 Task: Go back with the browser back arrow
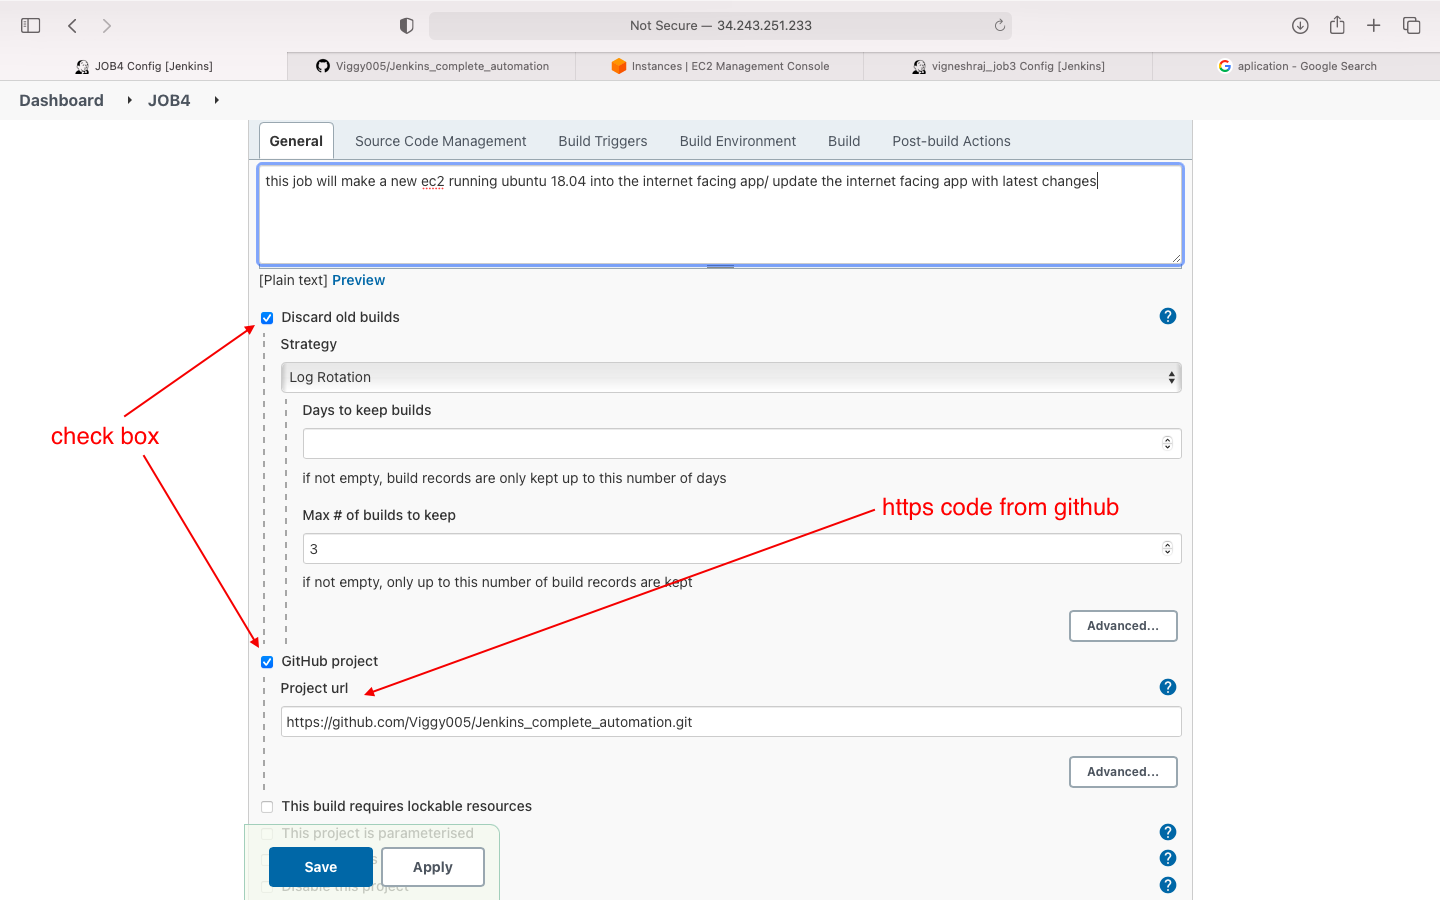click(72, 26)
